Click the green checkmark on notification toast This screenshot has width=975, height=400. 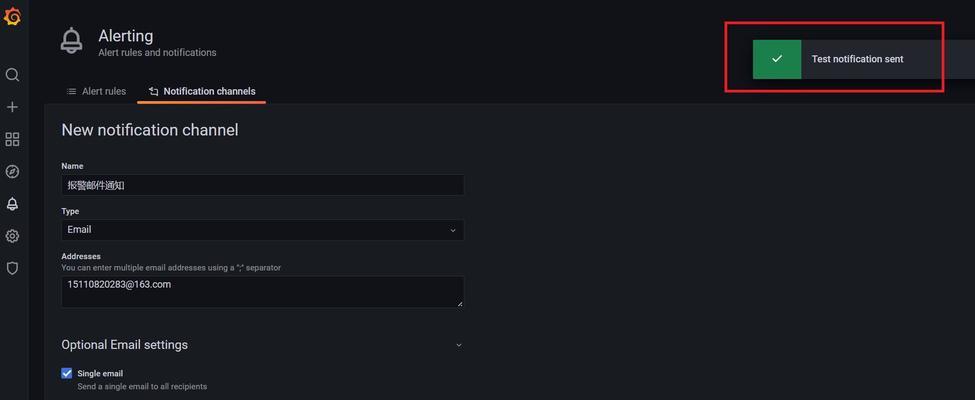777,59
